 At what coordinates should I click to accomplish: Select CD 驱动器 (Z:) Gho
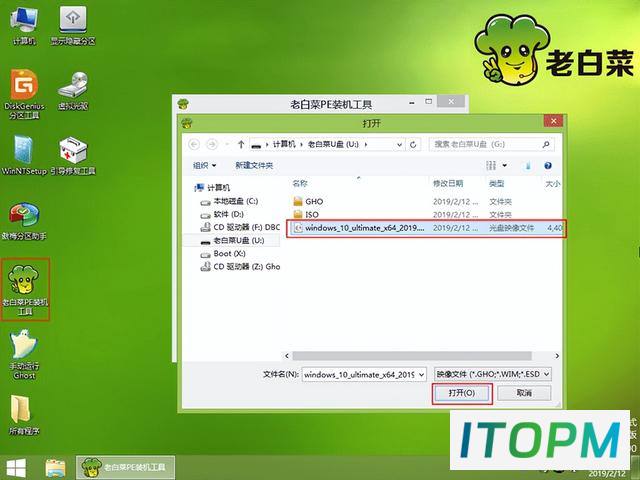[x=240, y=267]
